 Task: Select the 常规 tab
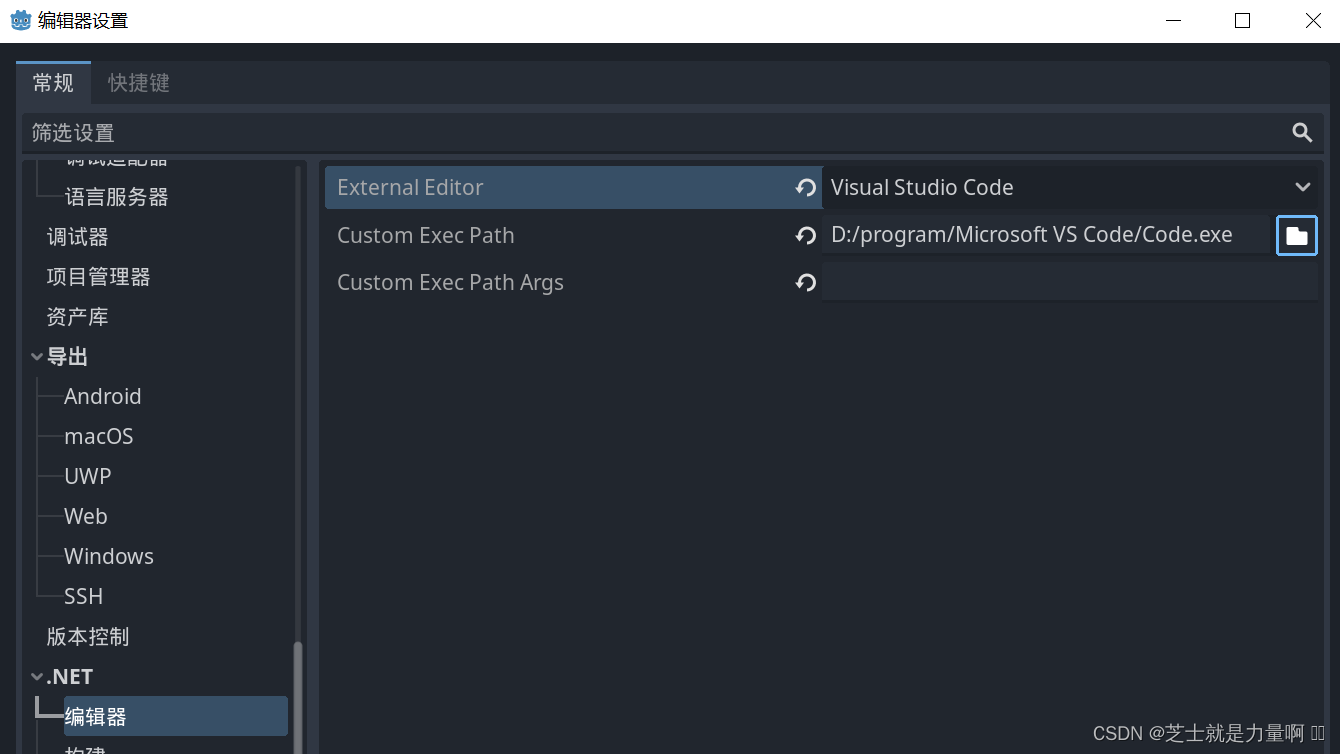tap(53, 83)
